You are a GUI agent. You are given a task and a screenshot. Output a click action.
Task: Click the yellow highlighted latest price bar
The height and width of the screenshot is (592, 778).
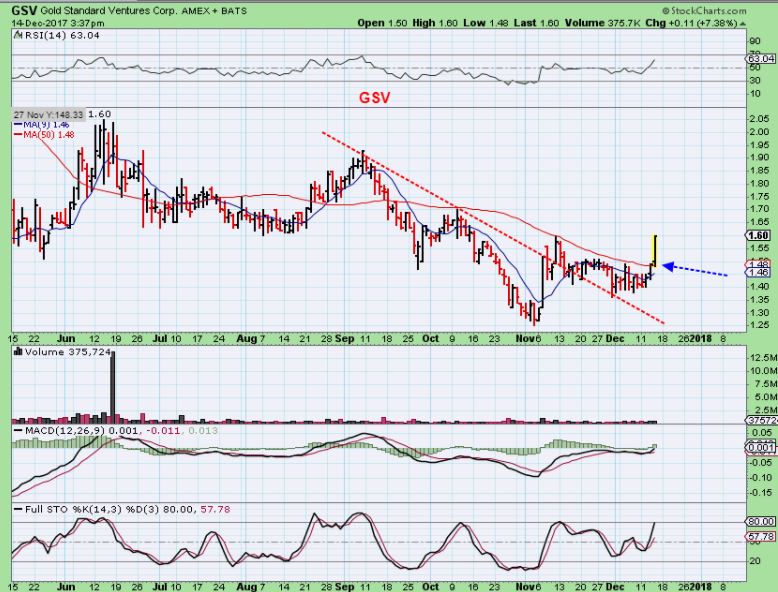654,251
